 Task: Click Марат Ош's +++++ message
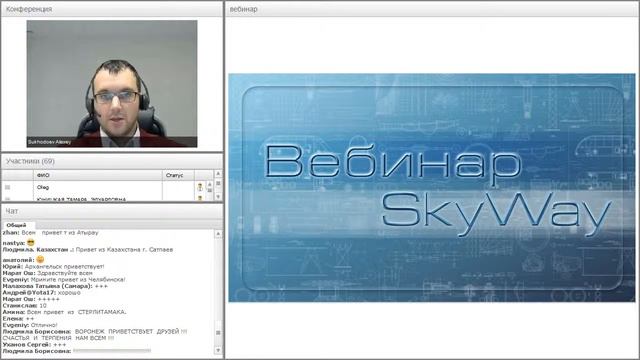pos(31,299)
